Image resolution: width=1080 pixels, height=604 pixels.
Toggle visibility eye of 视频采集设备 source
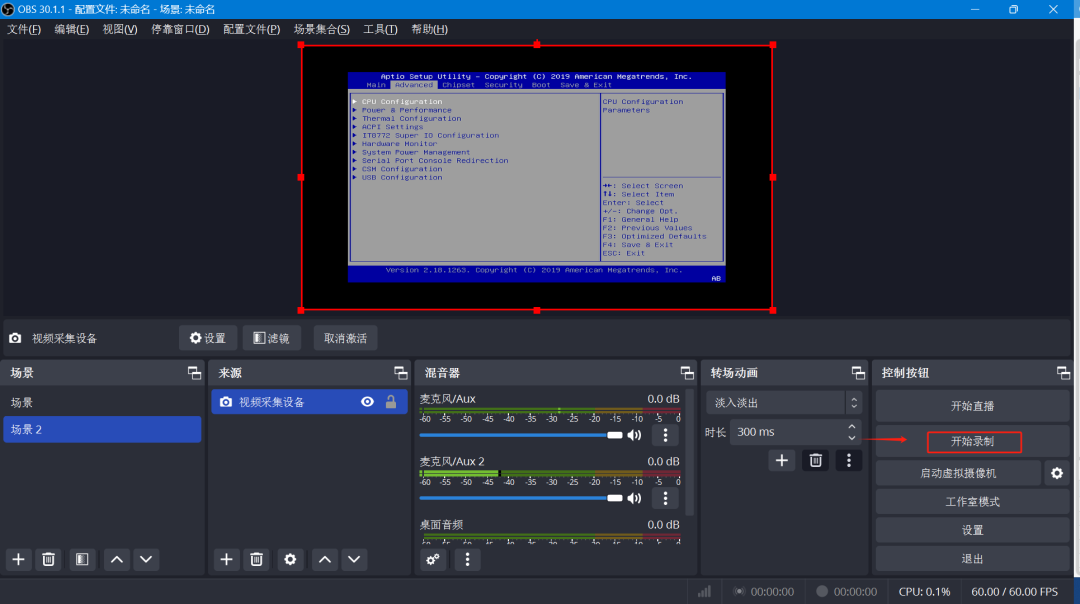click(368, 402)
